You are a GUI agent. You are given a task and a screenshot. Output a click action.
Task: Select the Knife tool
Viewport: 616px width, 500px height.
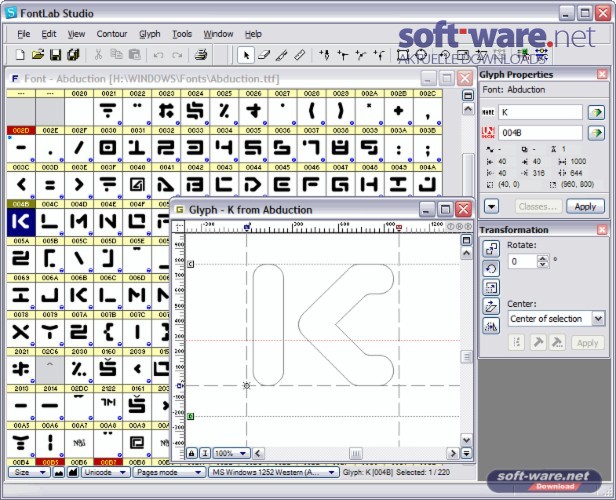282,55
